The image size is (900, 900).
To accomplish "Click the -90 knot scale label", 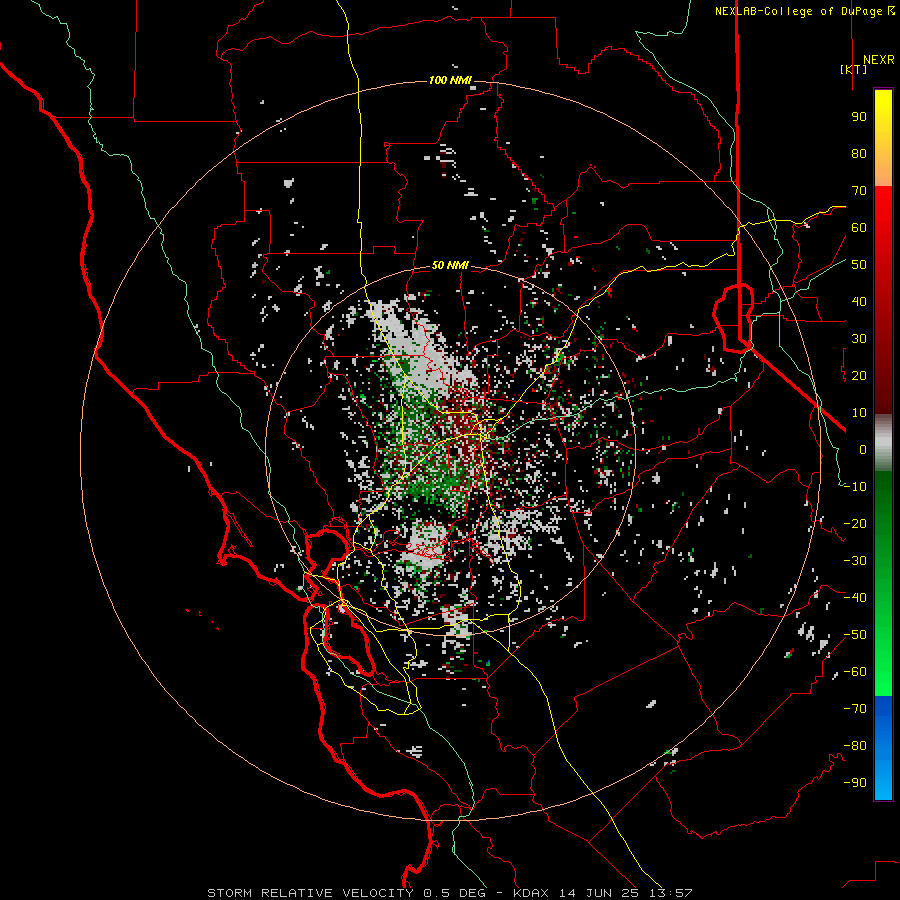I will coord(855,783).
